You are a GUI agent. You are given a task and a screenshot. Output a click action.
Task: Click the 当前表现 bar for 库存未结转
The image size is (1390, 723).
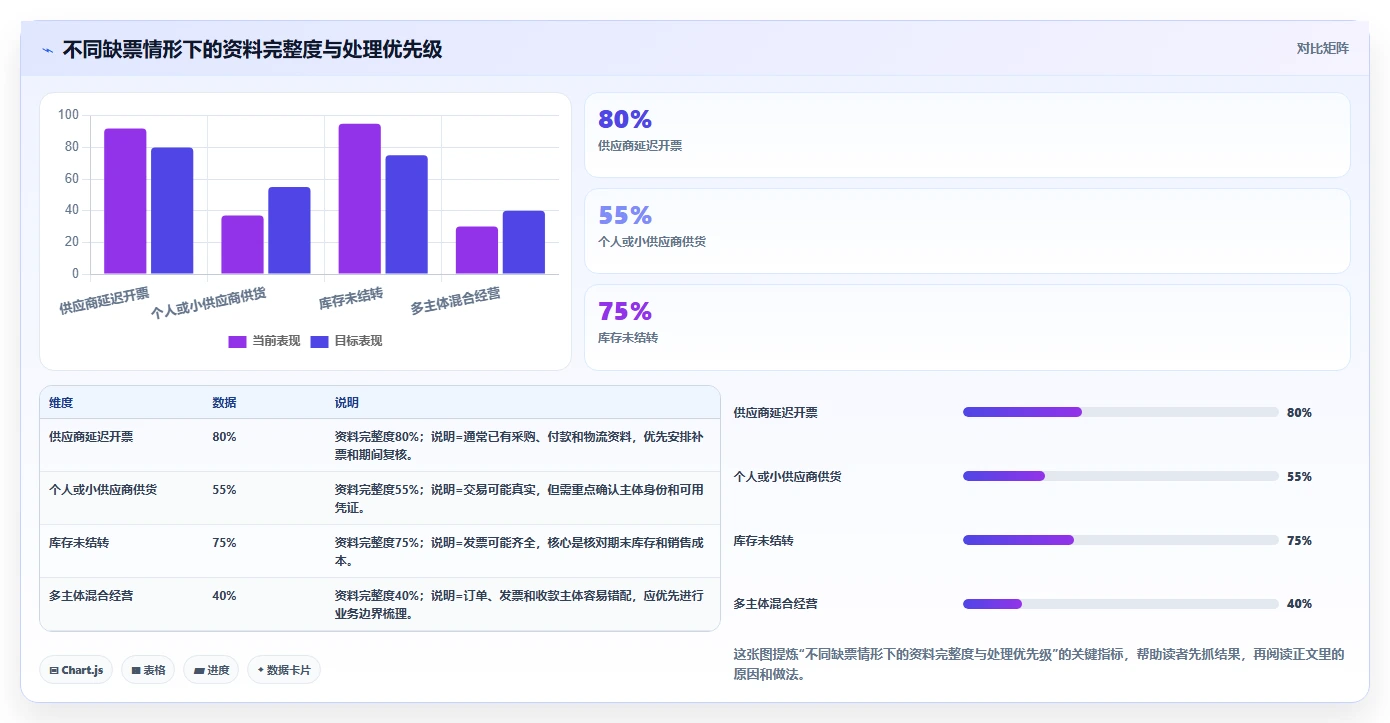(x=359, y=199)
